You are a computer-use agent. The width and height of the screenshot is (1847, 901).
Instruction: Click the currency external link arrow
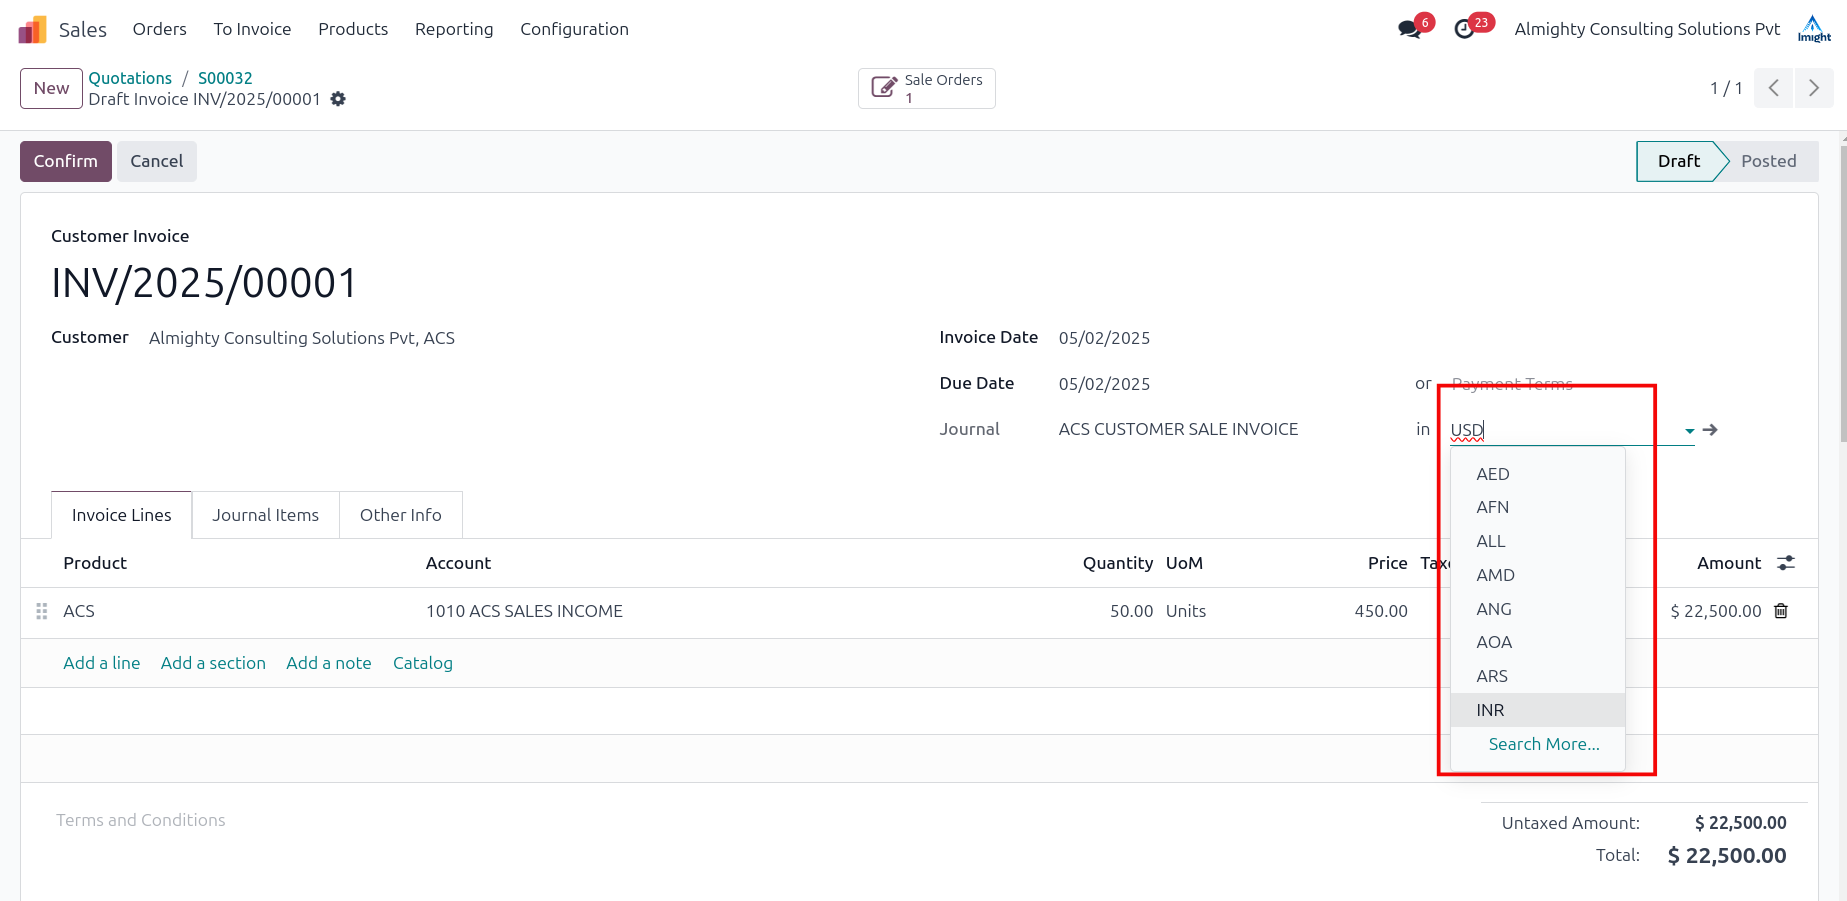coord(1710,430)
